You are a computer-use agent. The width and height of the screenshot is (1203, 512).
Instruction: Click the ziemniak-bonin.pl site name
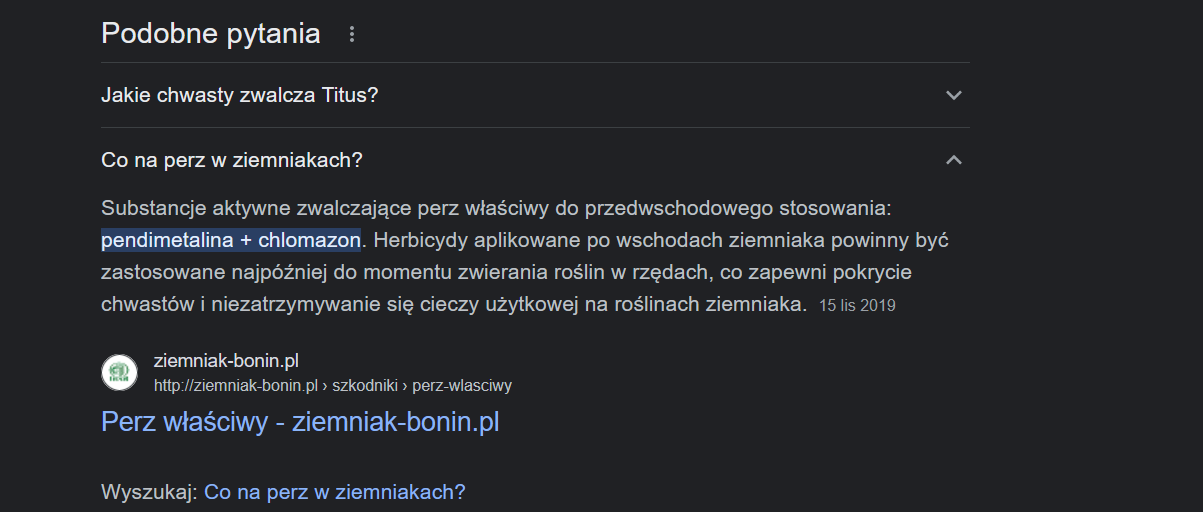click(226, 360)
